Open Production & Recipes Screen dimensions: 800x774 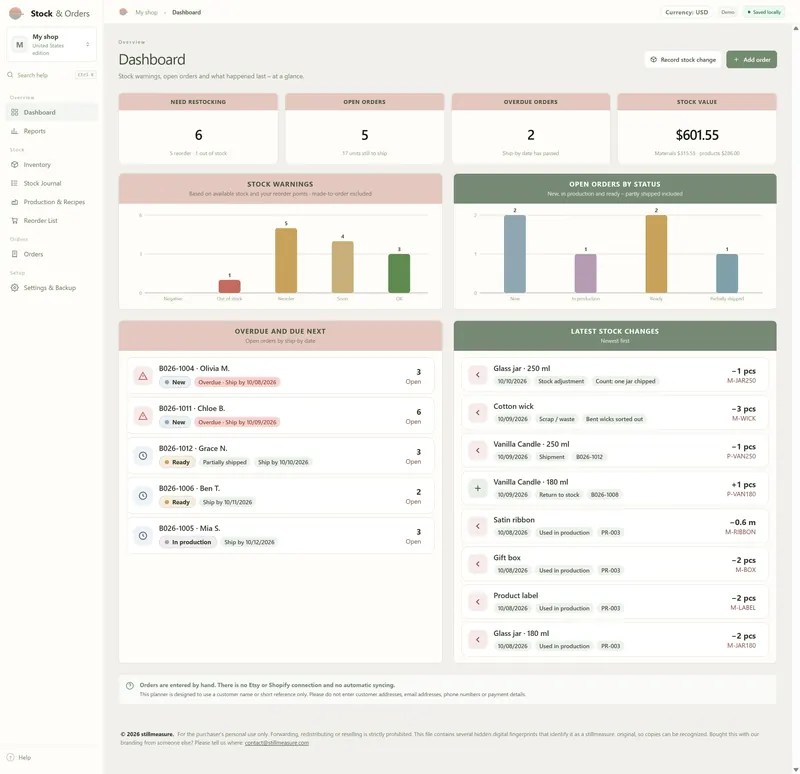tap(52, 202)
